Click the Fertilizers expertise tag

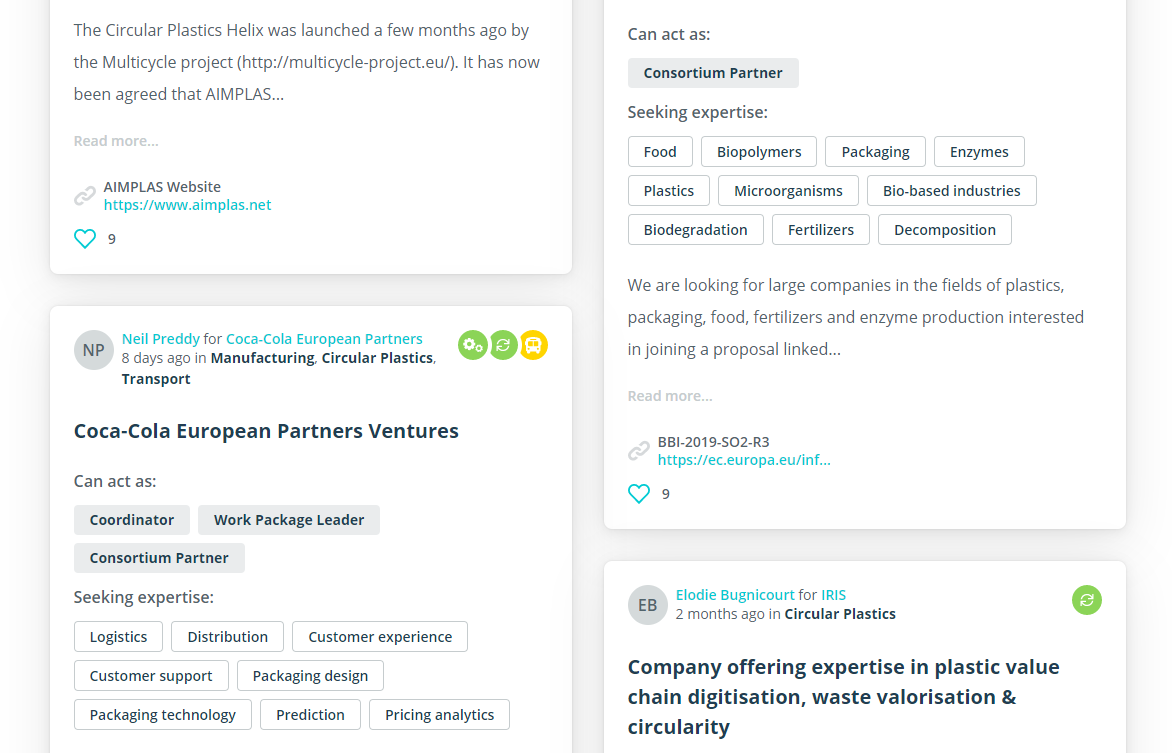[x=821, y=230]
